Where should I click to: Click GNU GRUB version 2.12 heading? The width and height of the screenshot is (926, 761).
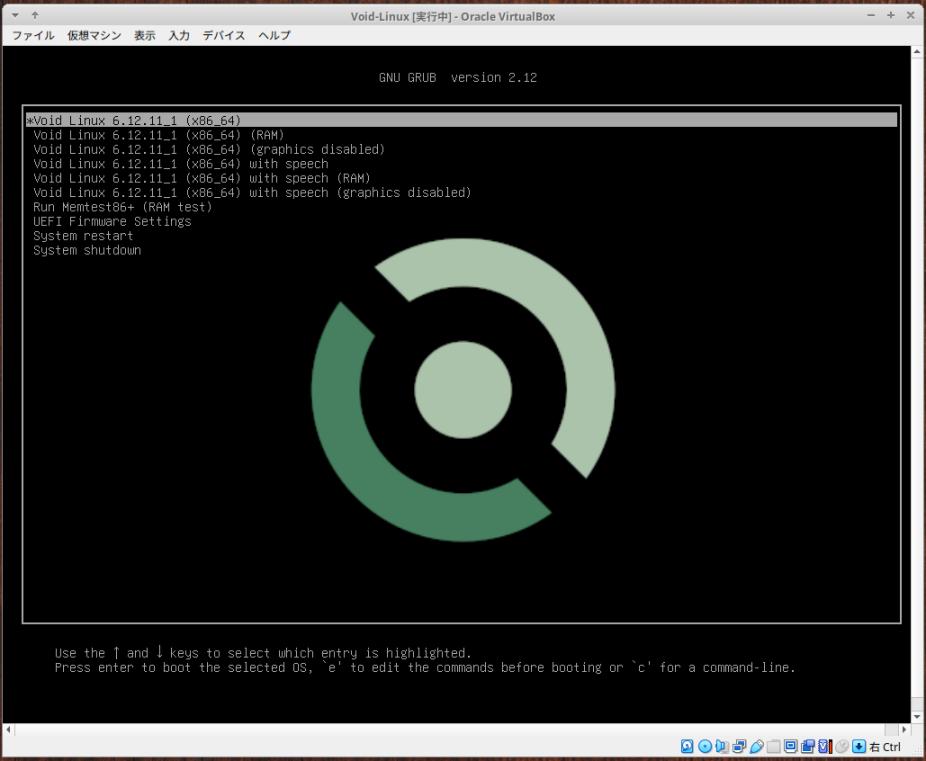tap(458, 77)
